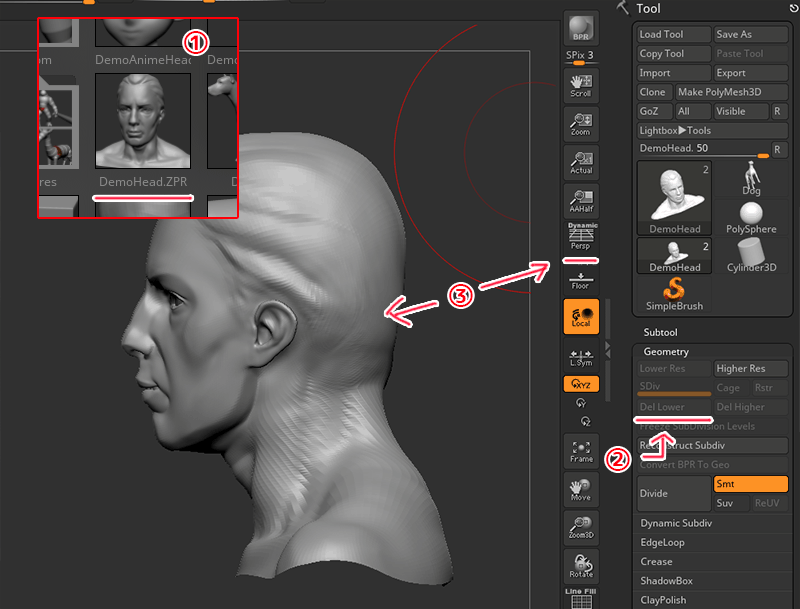This screenshot has height=609, width=800.
Task: Click the BPR render button
Action: pyautogui.click(x=580, y=28)
